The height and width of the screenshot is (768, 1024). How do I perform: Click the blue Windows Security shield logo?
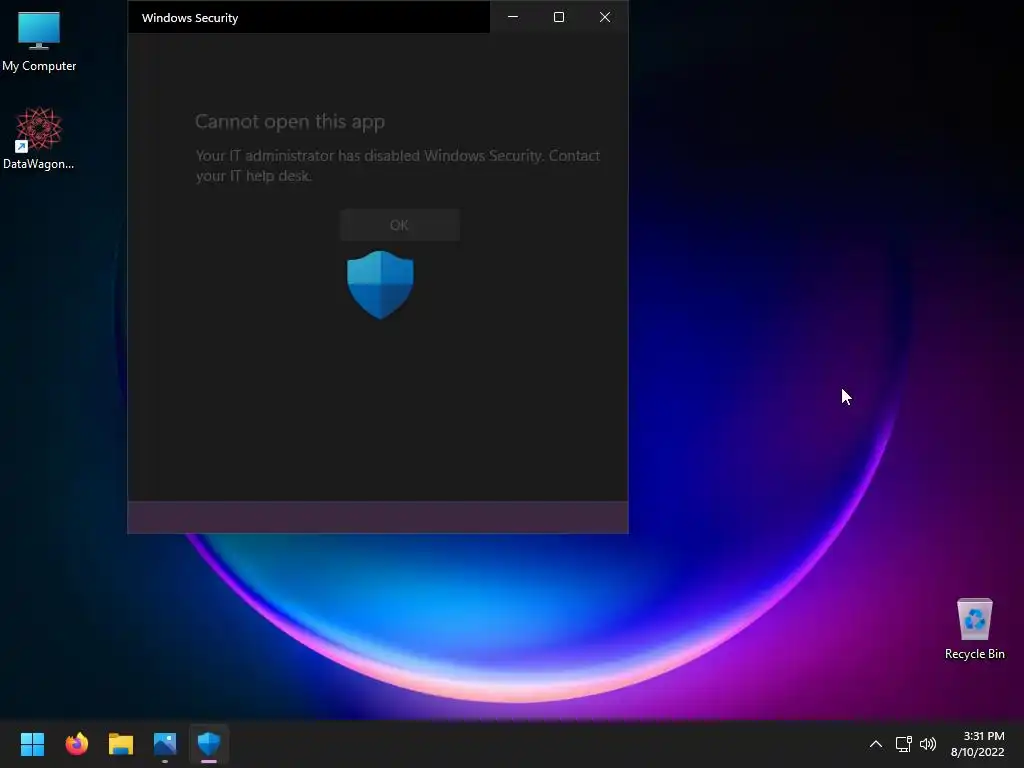pos(380,285)
